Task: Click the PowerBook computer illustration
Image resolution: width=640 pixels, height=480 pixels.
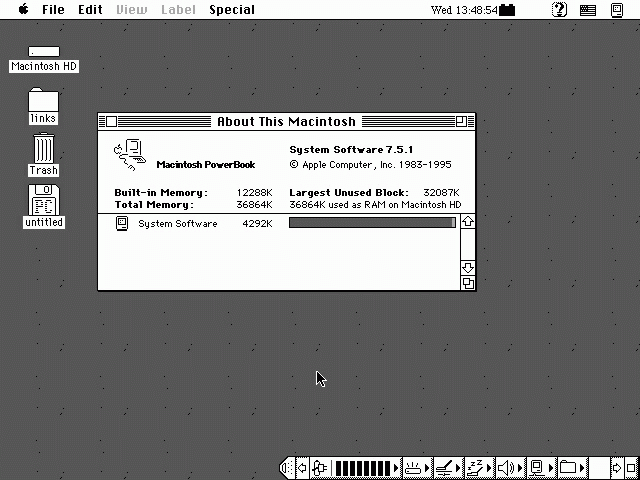Action: 130,155
